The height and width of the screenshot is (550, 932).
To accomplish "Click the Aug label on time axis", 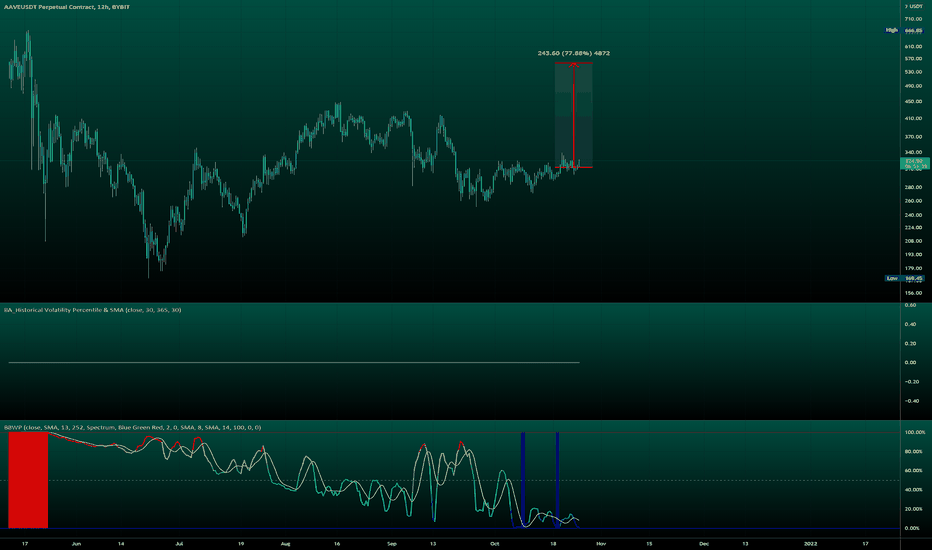I will click(285, 543).
